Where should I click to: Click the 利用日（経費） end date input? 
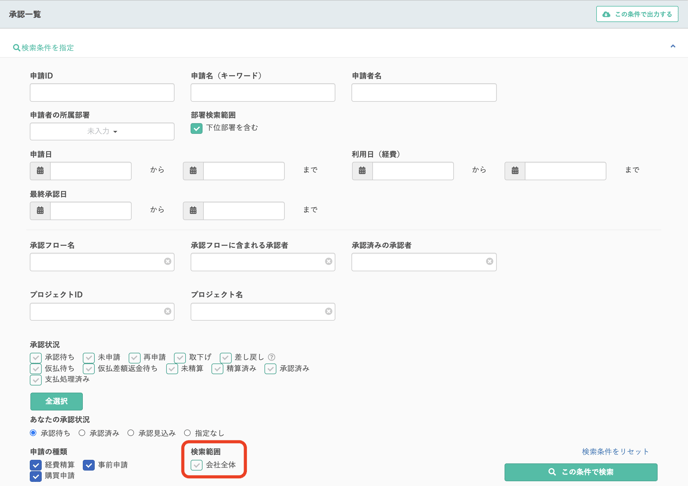[566, 171]
